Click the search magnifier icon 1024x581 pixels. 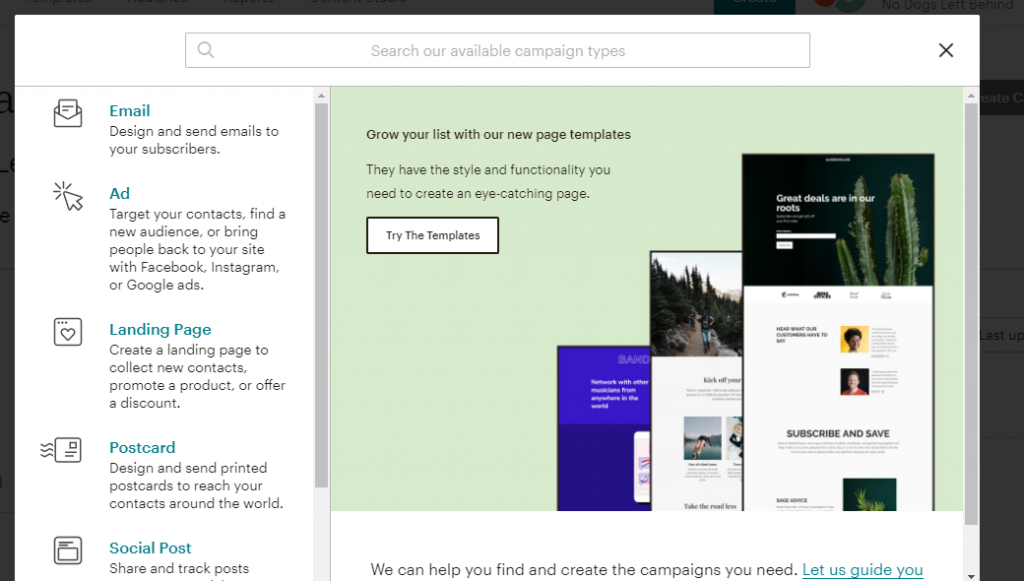pos(206,50)
